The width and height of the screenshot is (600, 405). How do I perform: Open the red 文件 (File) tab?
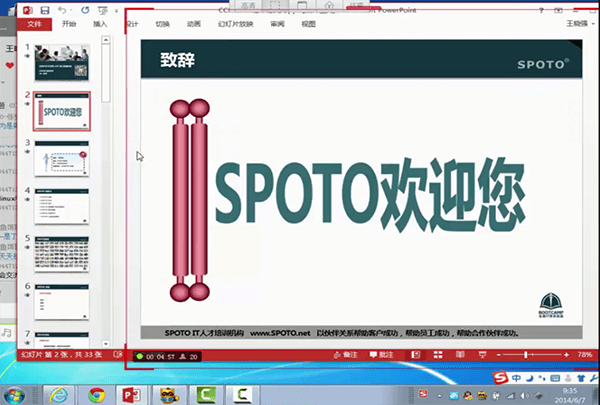point(34,23)
